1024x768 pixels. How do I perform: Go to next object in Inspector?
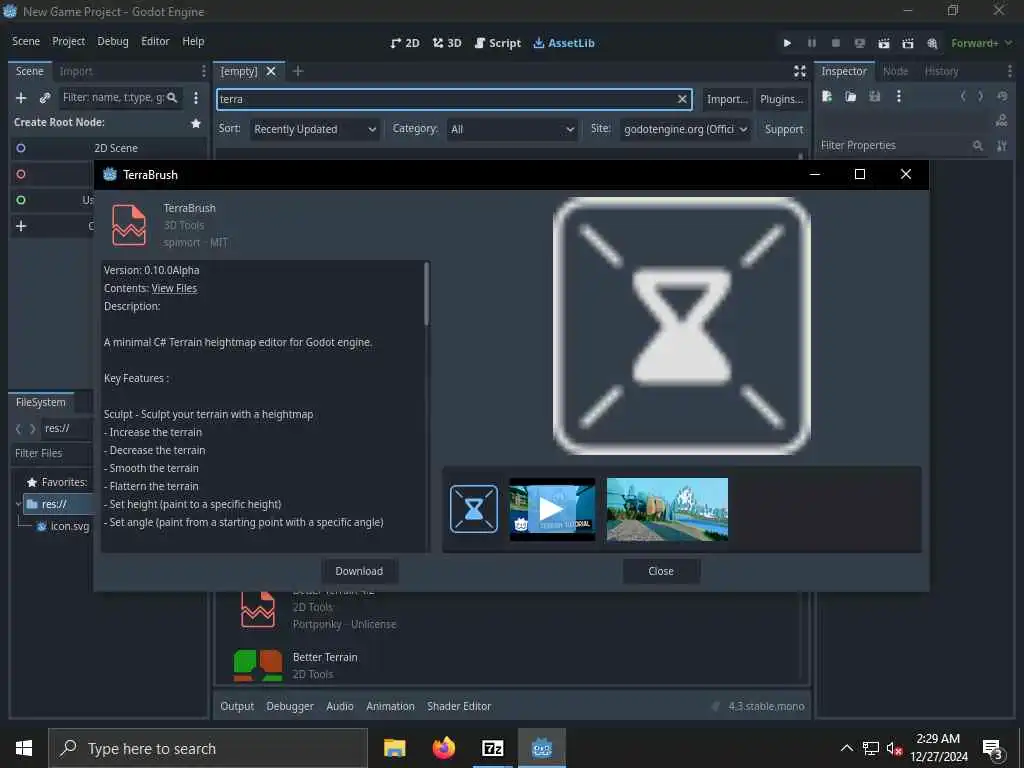click(x=980, y=96)
